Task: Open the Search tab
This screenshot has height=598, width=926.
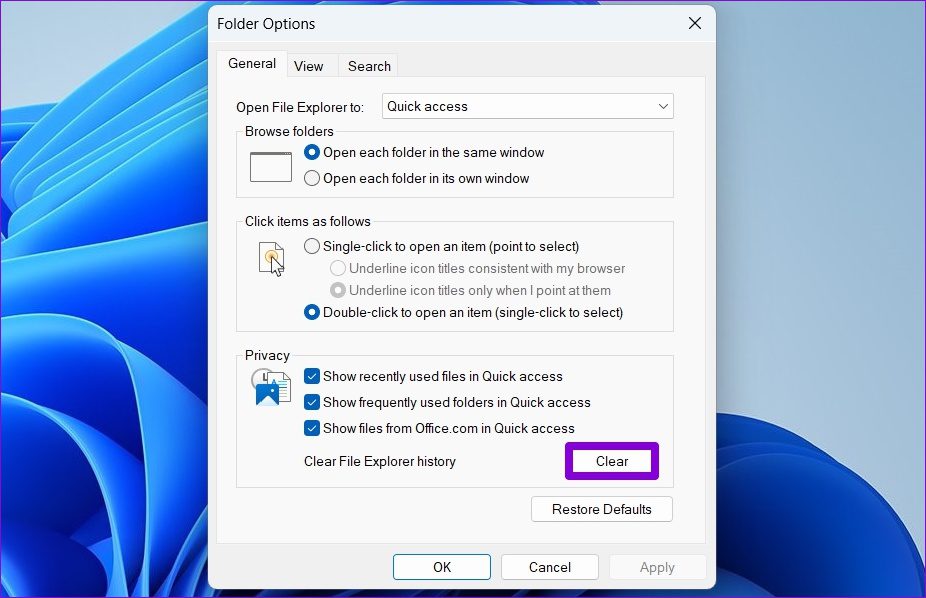Action: [x=369, y=66]
